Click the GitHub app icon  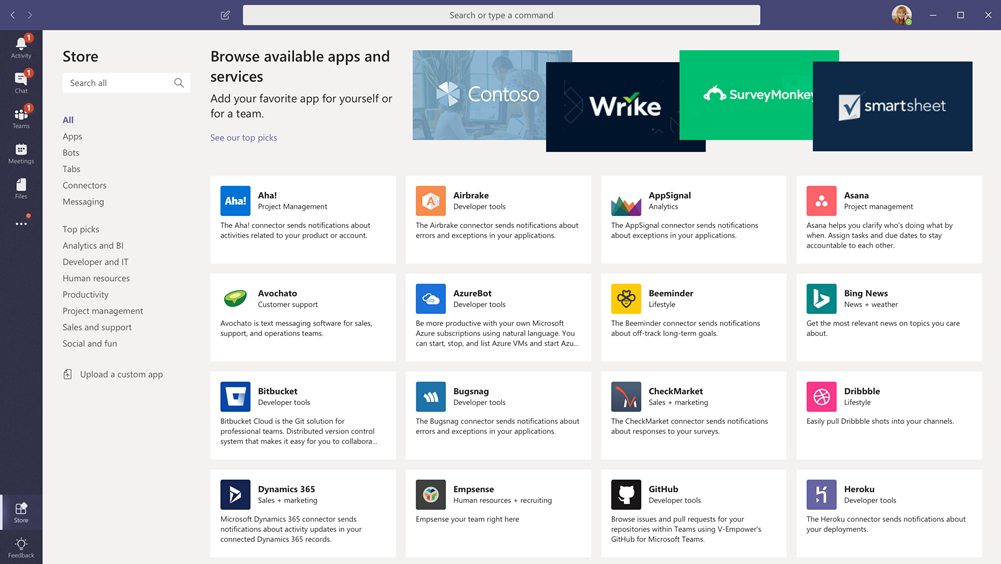[x=626, y=494]
